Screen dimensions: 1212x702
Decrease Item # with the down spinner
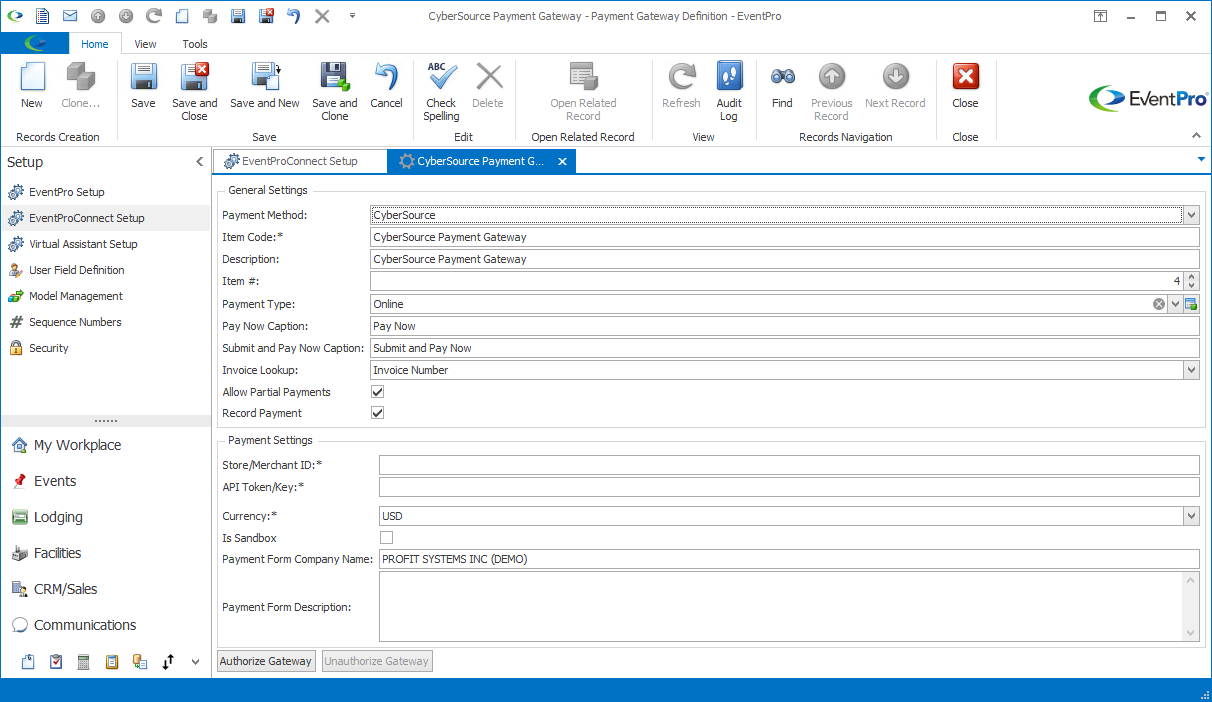coord(1192,287)
